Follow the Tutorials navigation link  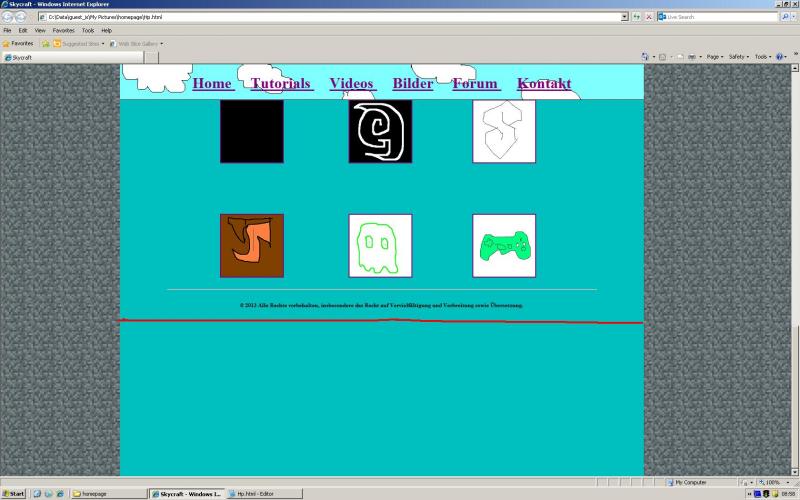281,83
